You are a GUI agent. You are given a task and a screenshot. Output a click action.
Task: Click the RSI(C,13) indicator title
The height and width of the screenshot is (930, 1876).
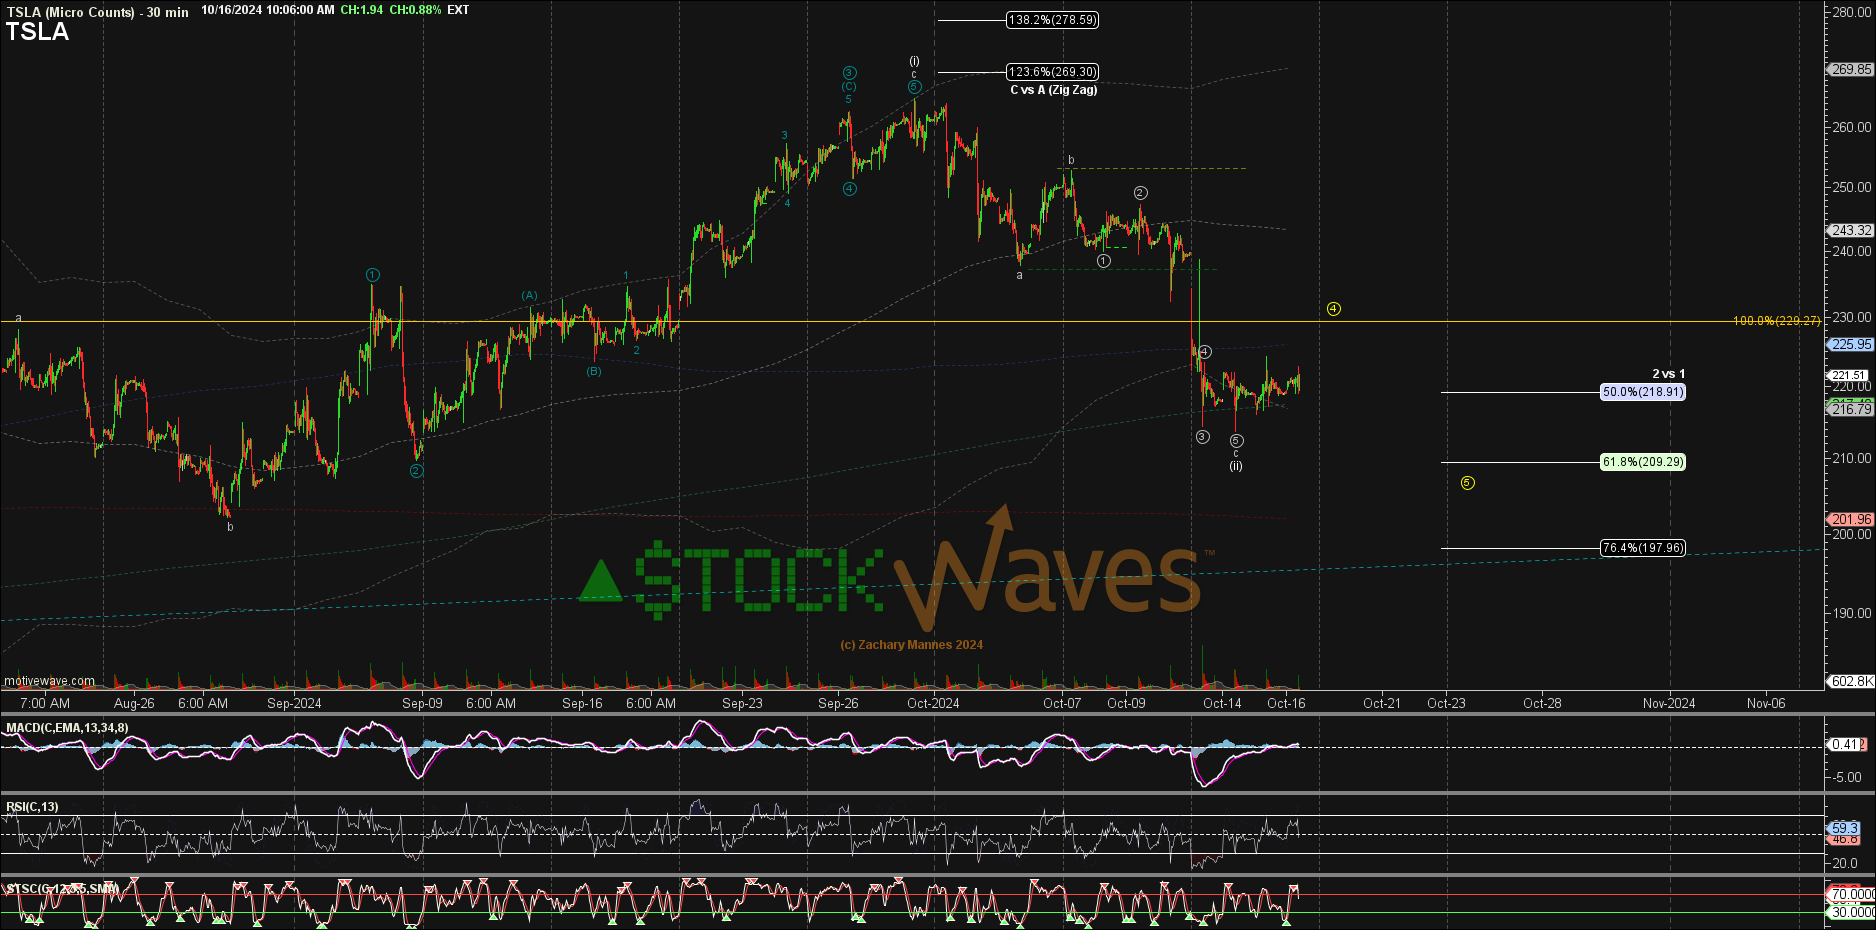(32, 807)
